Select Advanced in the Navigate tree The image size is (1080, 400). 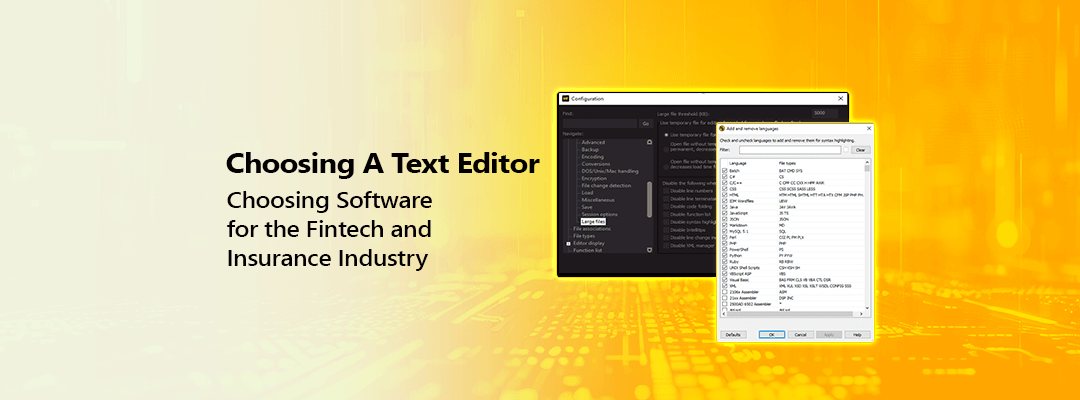click(593, 143)
